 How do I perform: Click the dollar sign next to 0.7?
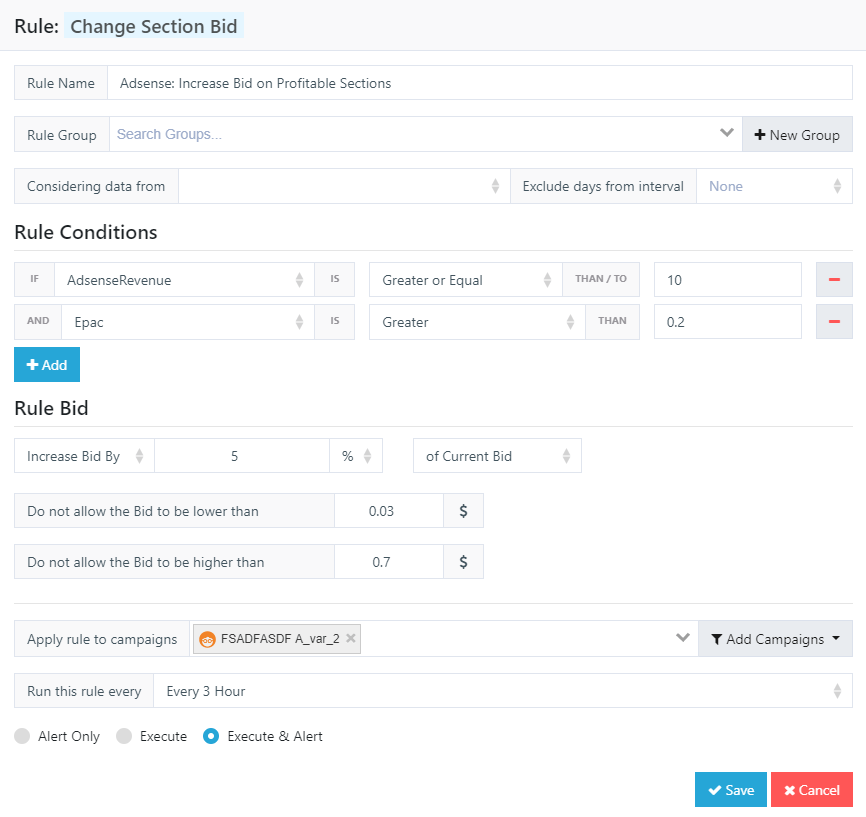click(463, 562)
